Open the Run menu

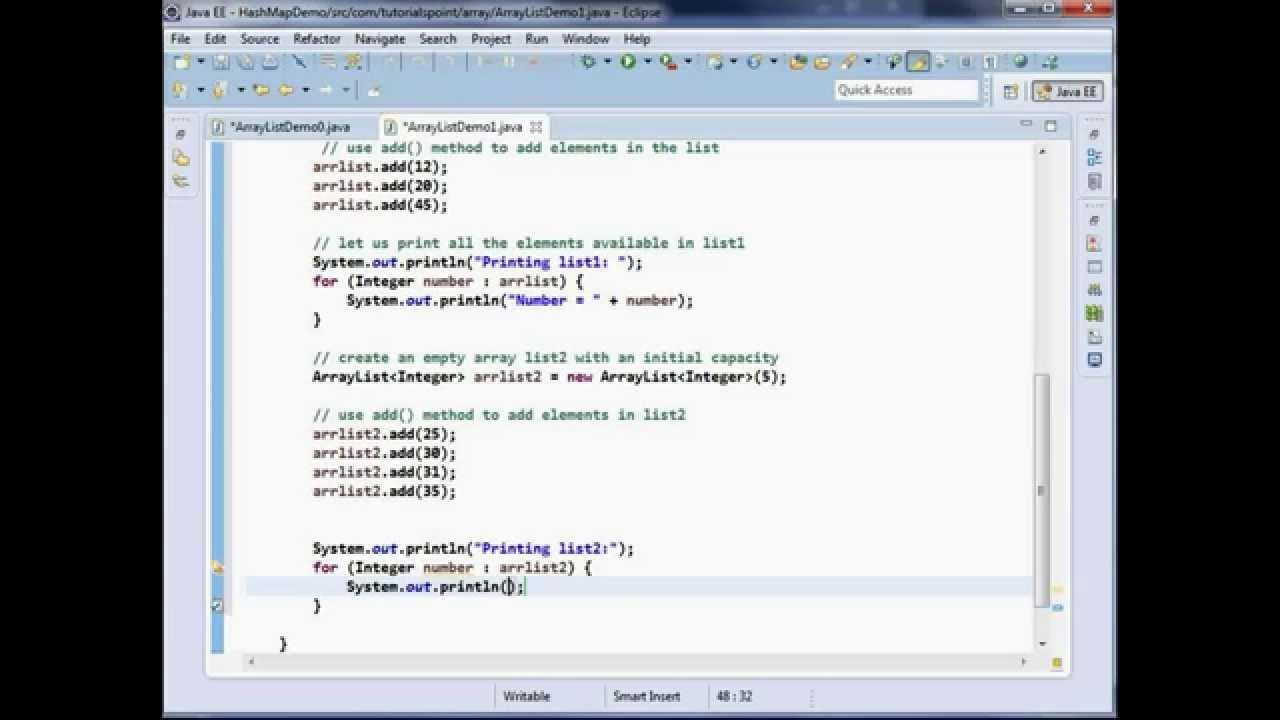click(x=537, y=39)
